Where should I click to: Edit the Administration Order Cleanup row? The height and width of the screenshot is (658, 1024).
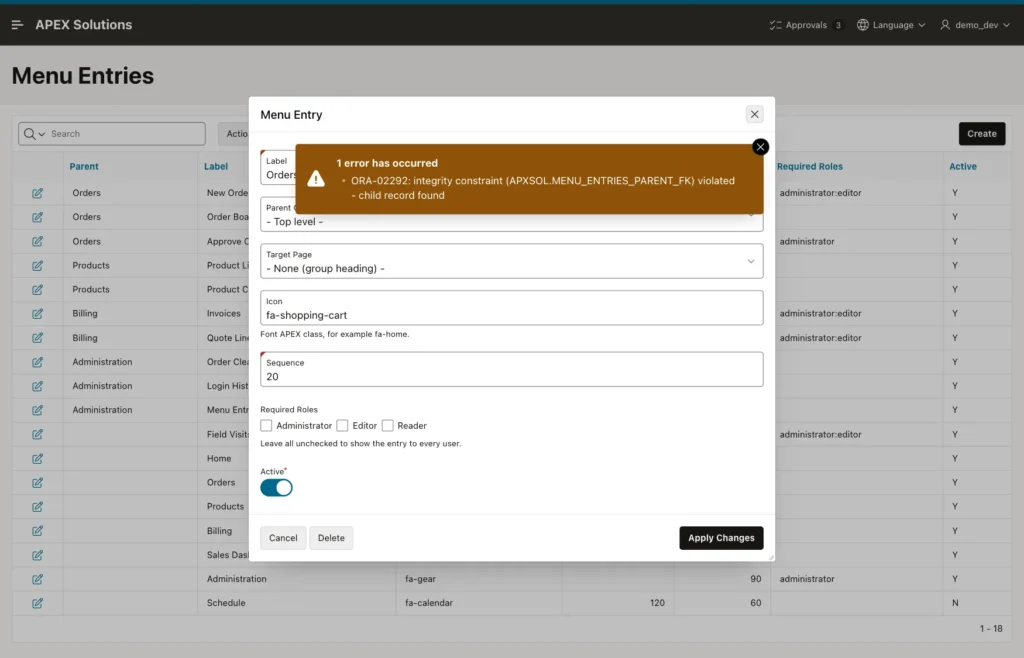point(37,362)
